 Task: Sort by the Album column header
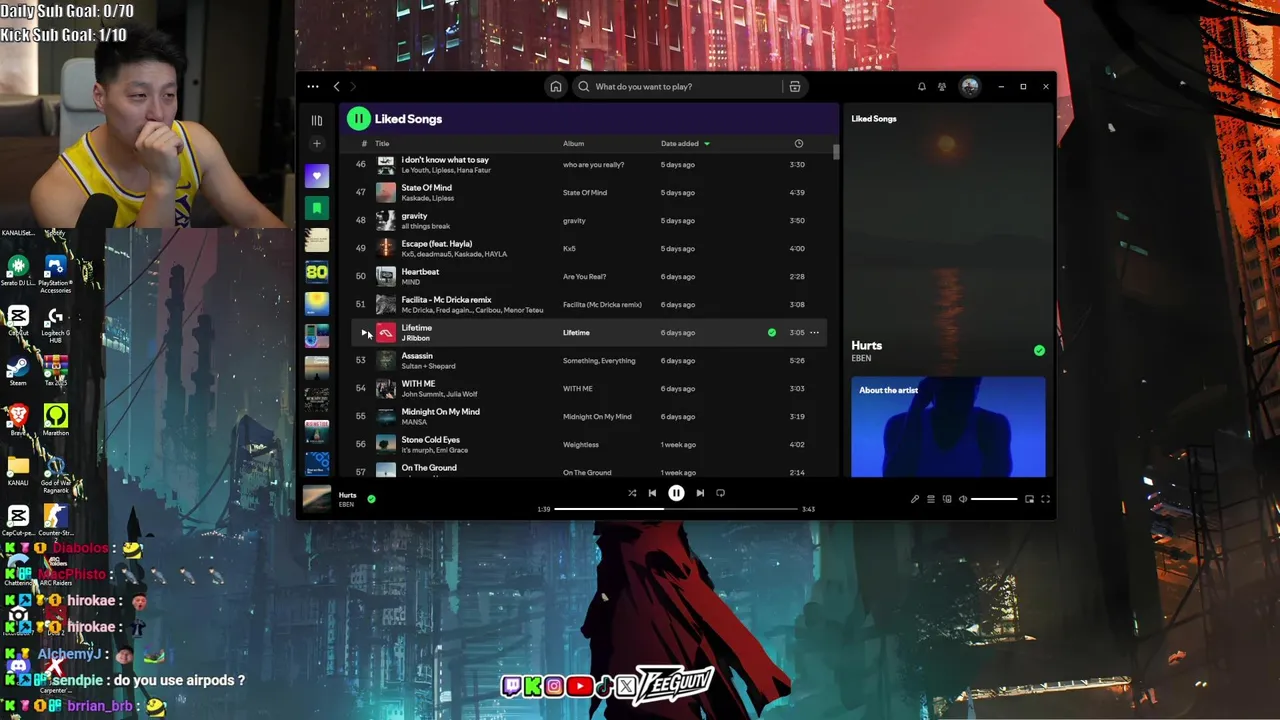(x=573, y=143)
